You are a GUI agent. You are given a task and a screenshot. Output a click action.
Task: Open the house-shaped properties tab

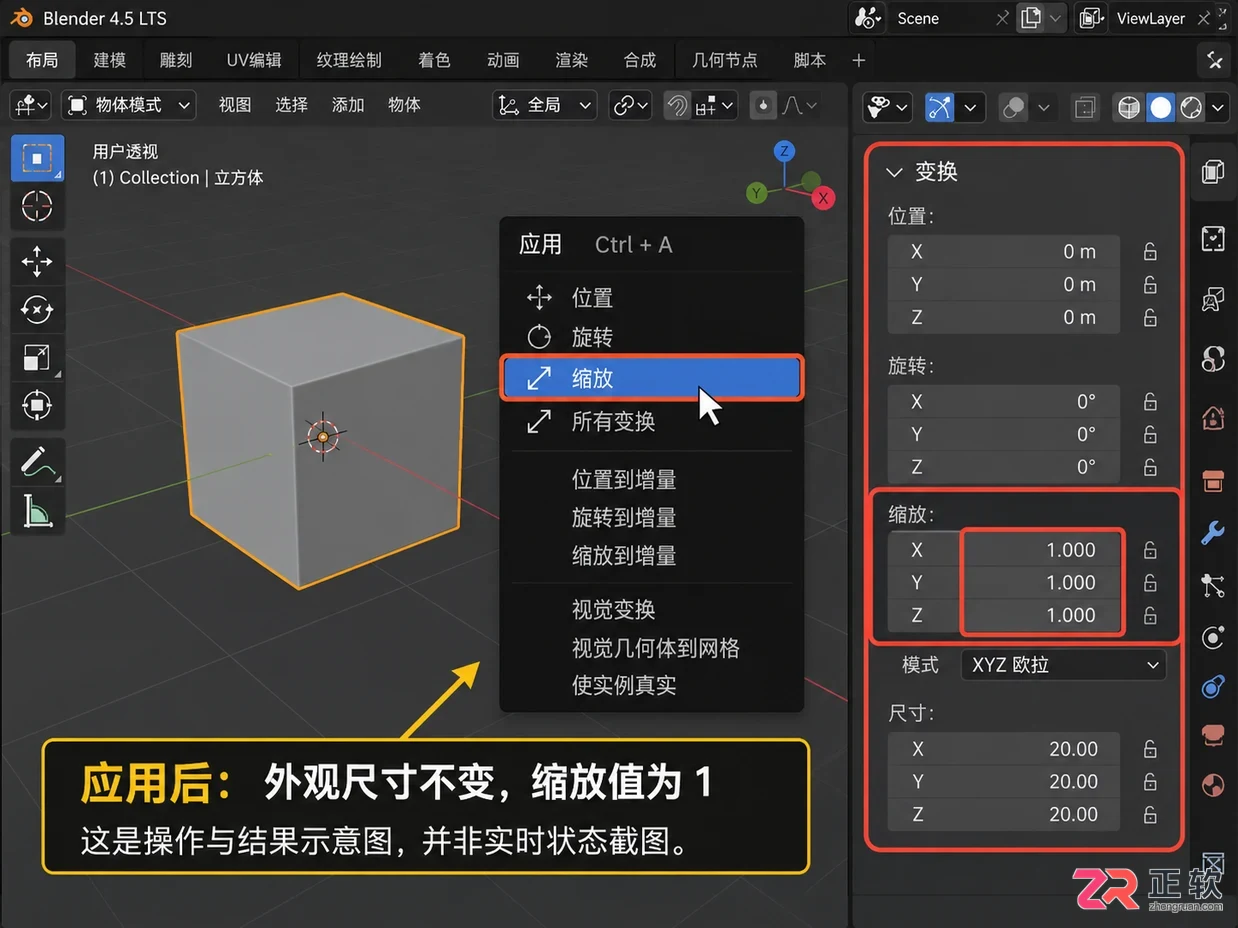tap(1213, 416)
